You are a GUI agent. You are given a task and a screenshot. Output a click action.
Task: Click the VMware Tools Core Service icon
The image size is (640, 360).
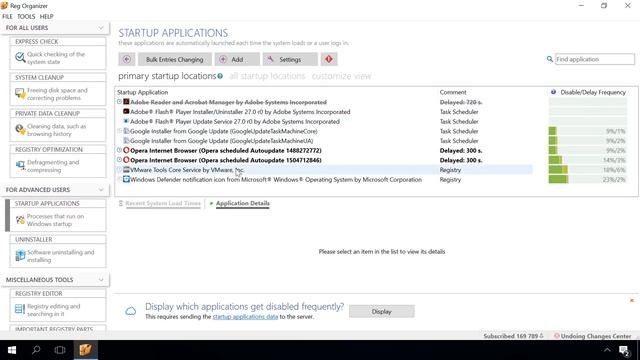click(x=126, y=169)
